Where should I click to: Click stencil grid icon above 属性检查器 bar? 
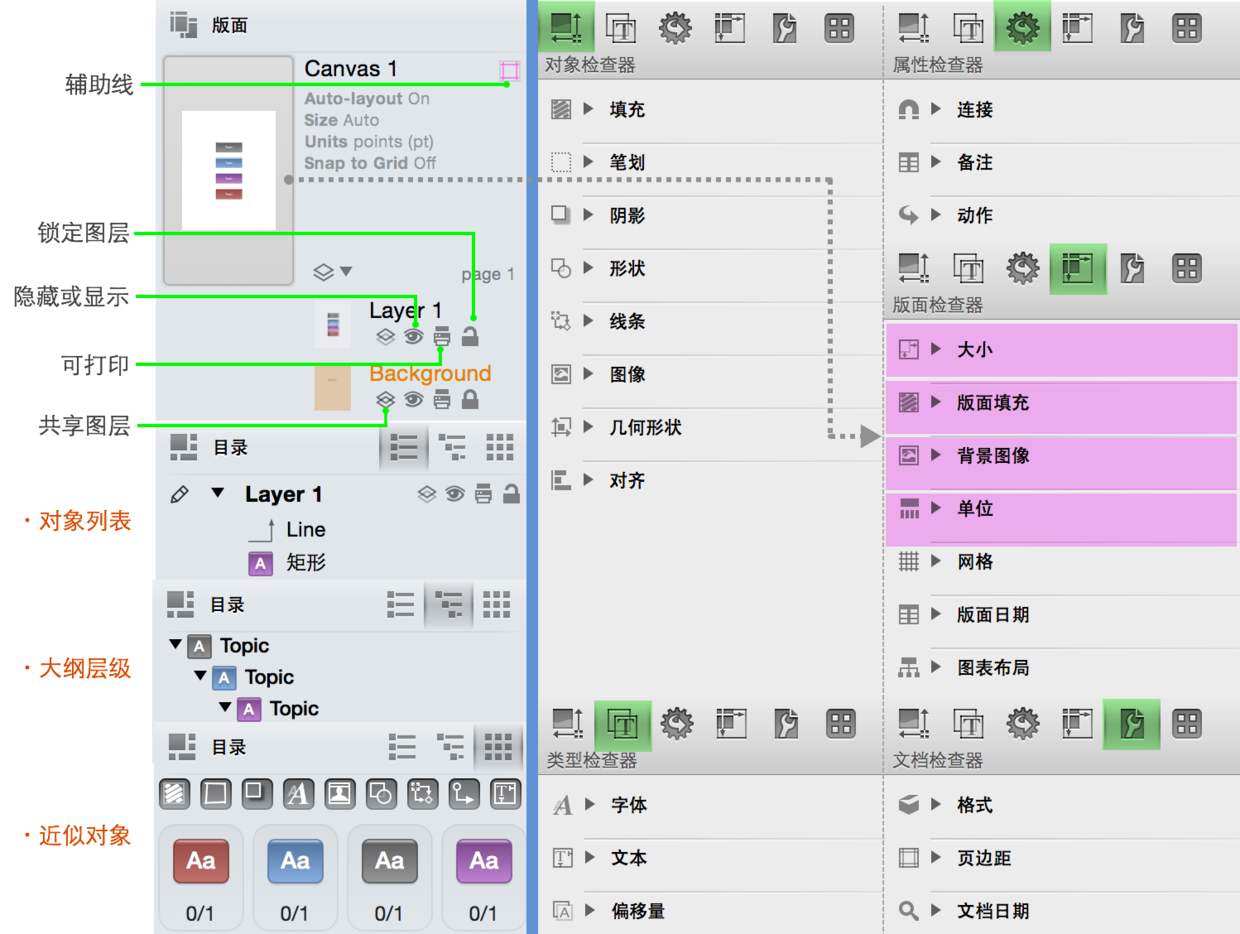tap(1187, 28)
